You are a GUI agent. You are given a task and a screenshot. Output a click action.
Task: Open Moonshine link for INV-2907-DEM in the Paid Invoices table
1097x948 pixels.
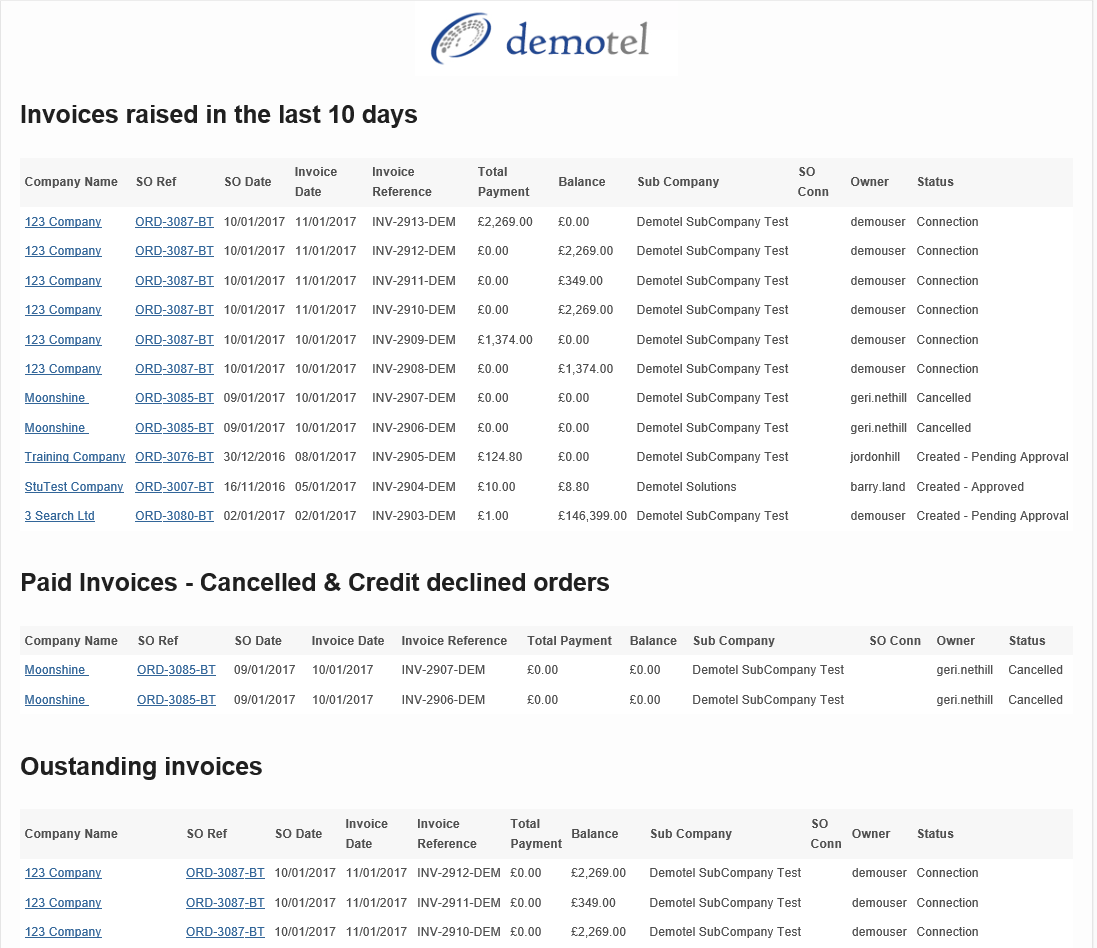pyautogui.click(x=56, y=670)
